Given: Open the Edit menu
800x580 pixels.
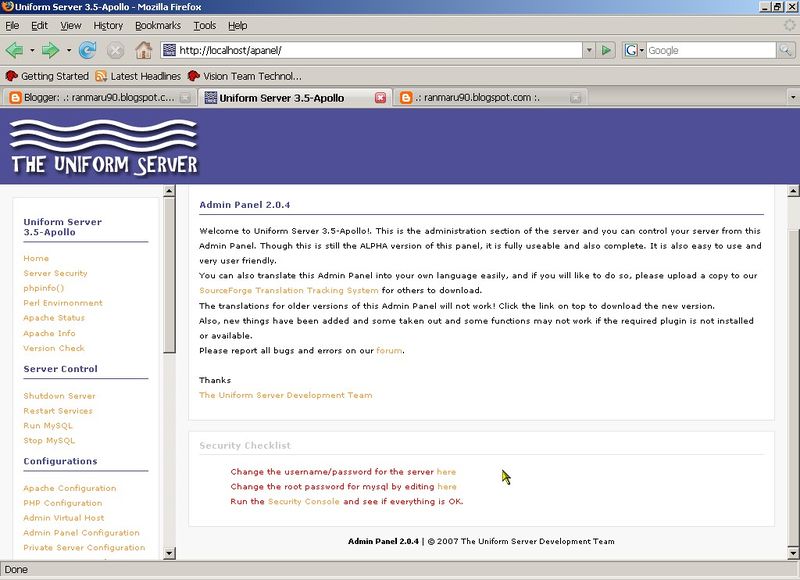Looking at the screenshot, I should (x=39, y=26).
